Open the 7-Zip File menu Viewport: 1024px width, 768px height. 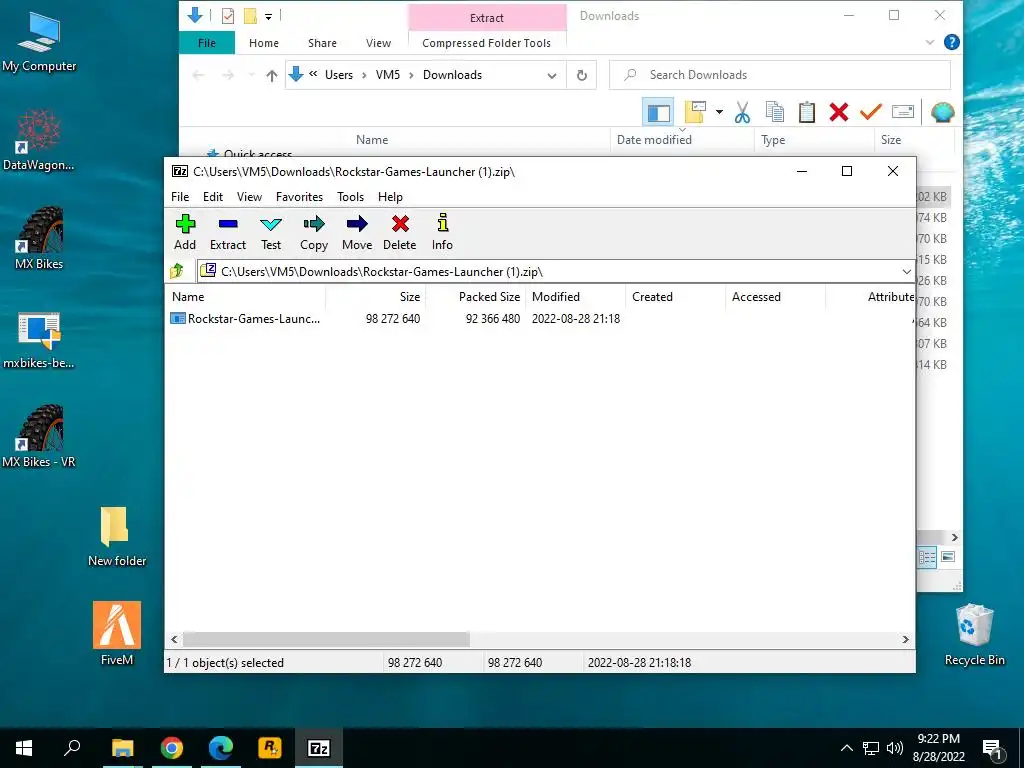[x=180, y=197]
